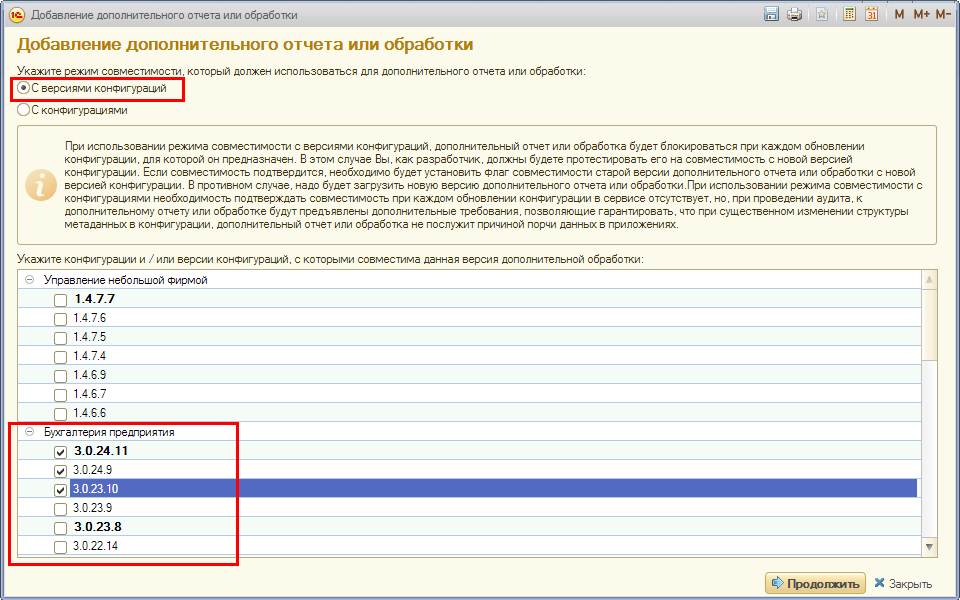The image size is (960, 600).
Task: Click the save diskette icon in title bar
Action: (x=771, y=15)
